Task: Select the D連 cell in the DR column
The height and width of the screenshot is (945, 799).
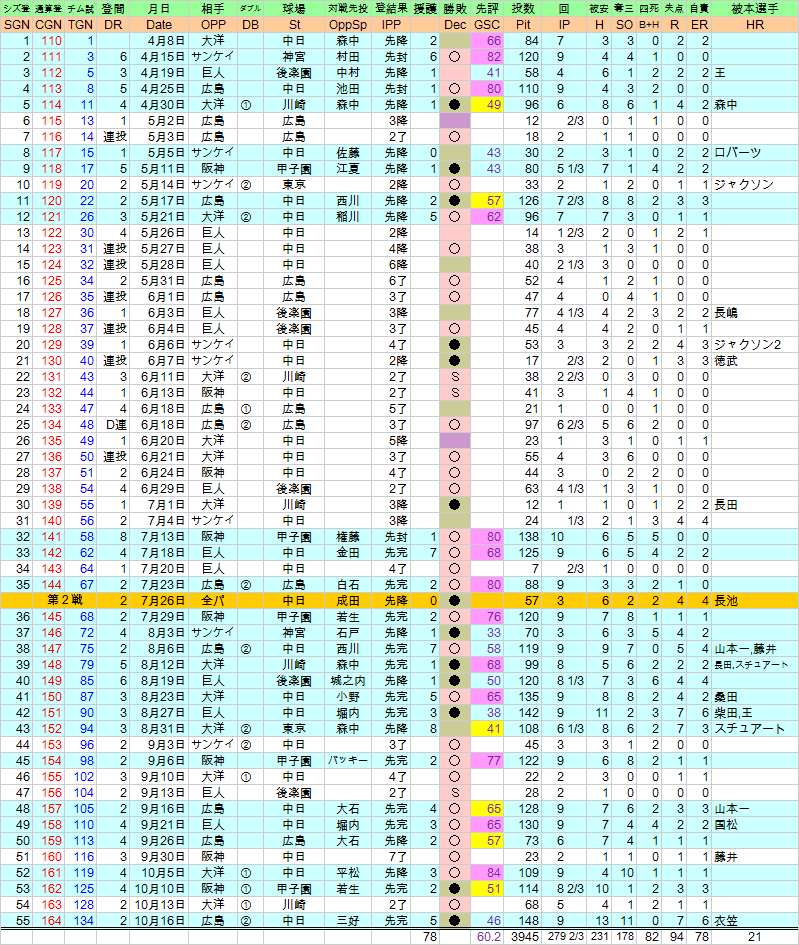Action: click(113, 425)
